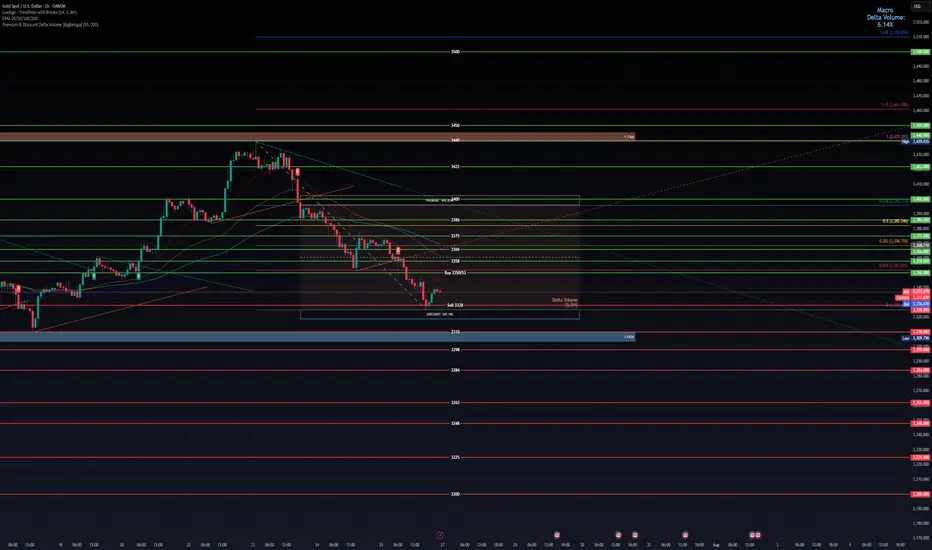Click the green 3,500.000 price axis tag
Viewport: 932px width, 550px height.
click(x=921, y=52)
